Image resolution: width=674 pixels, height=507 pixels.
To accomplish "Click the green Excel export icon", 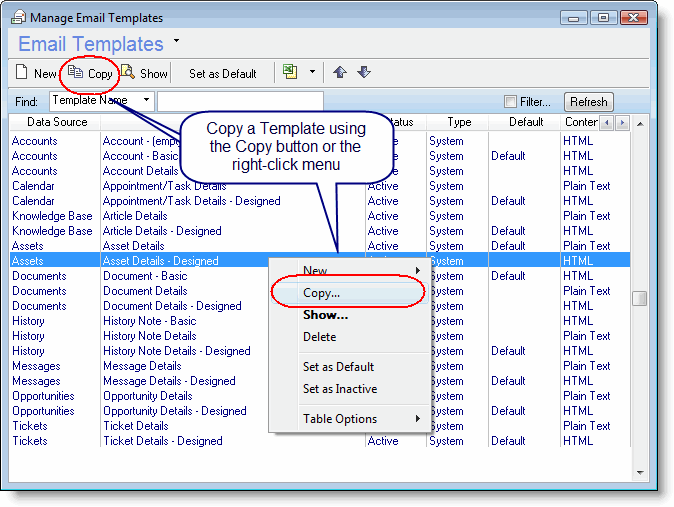I will click(x=290, y=73).
